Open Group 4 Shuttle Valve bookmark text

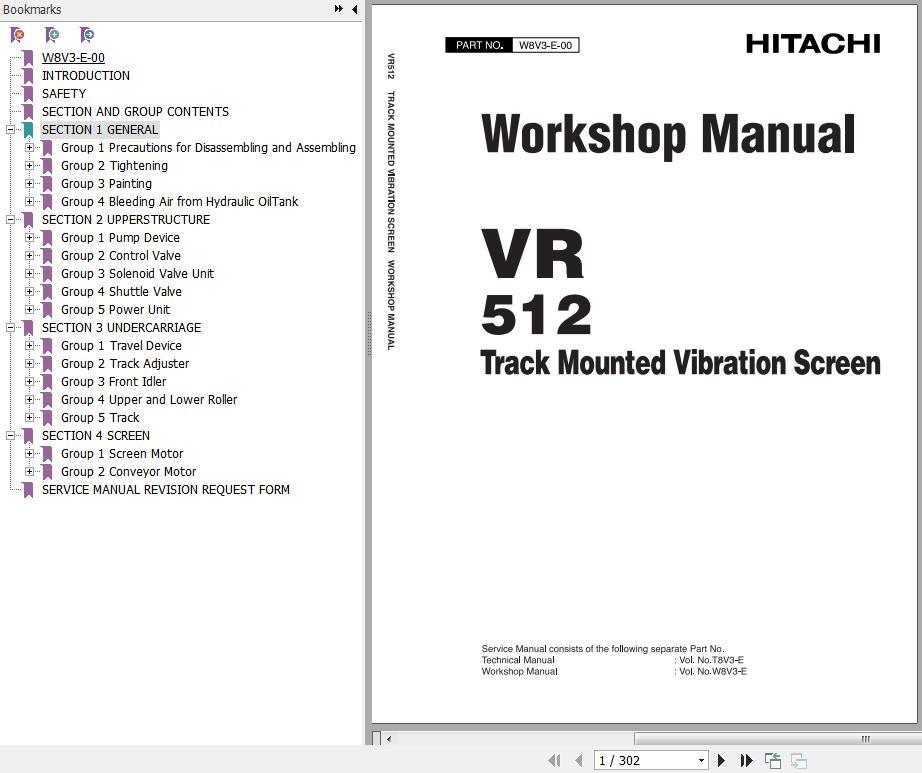(121, 292)
